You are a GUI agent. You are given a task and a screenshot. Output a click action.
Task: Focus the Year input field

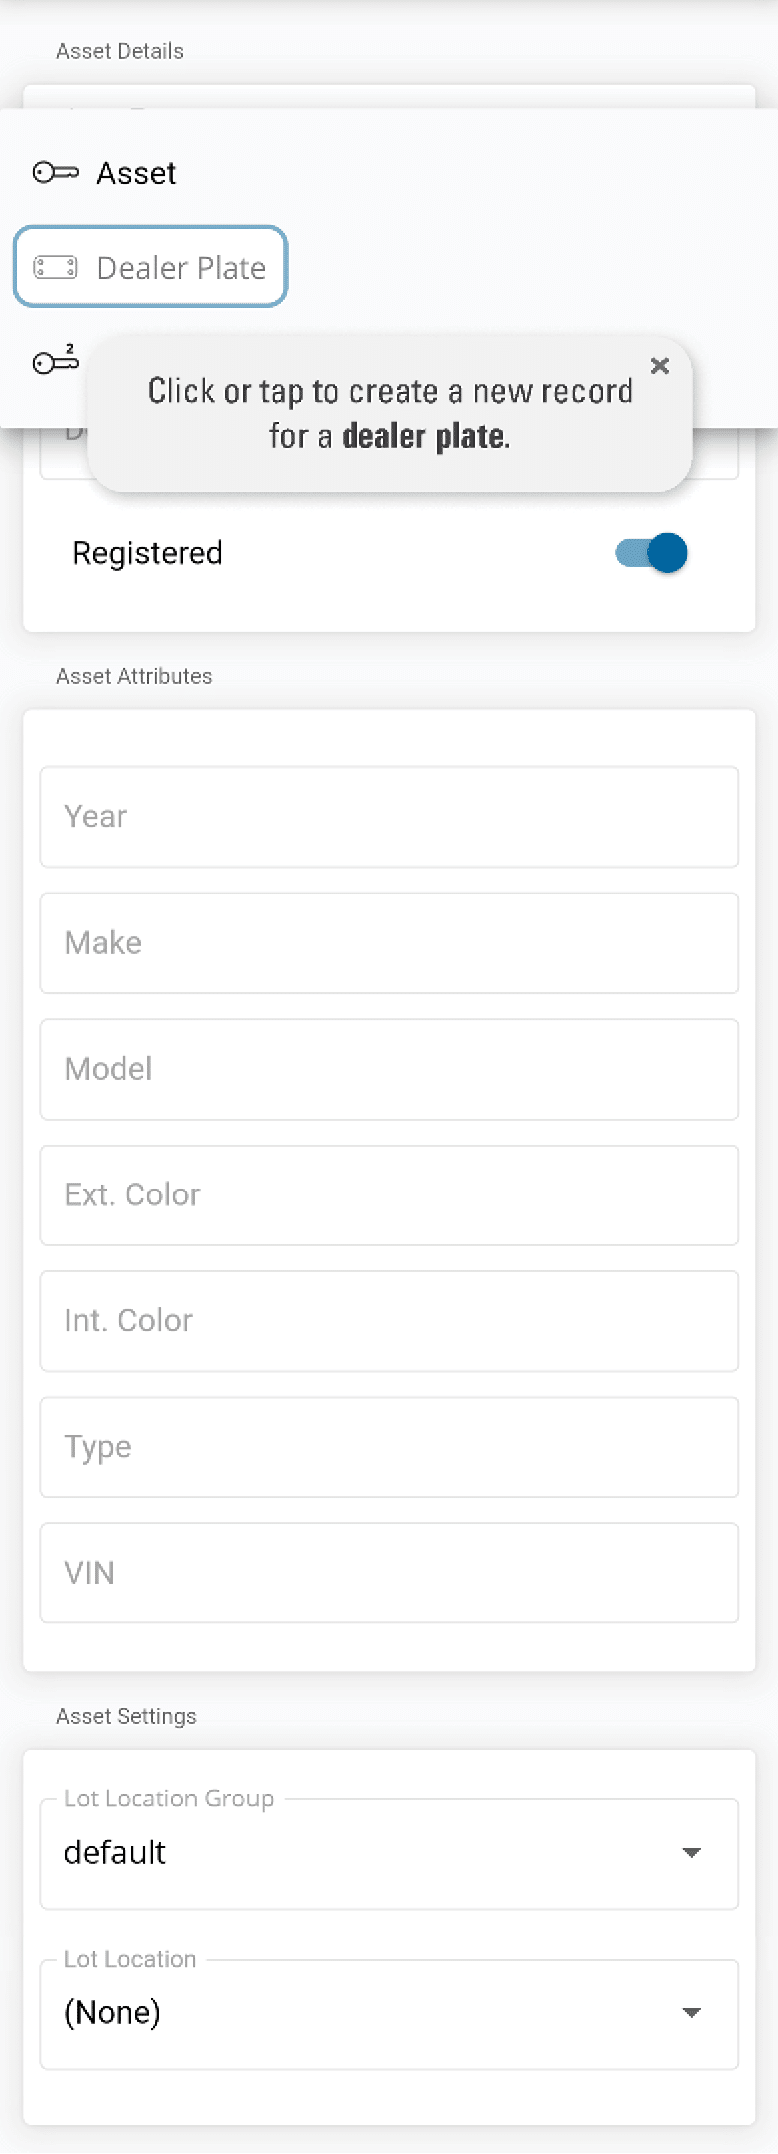click(389, 817)
